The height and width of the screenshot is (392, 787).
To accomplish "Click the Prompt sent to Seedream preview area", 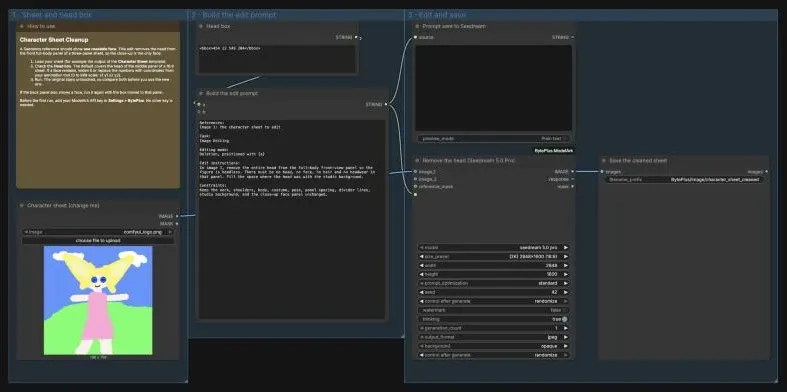I will click(x=493, y=88).
